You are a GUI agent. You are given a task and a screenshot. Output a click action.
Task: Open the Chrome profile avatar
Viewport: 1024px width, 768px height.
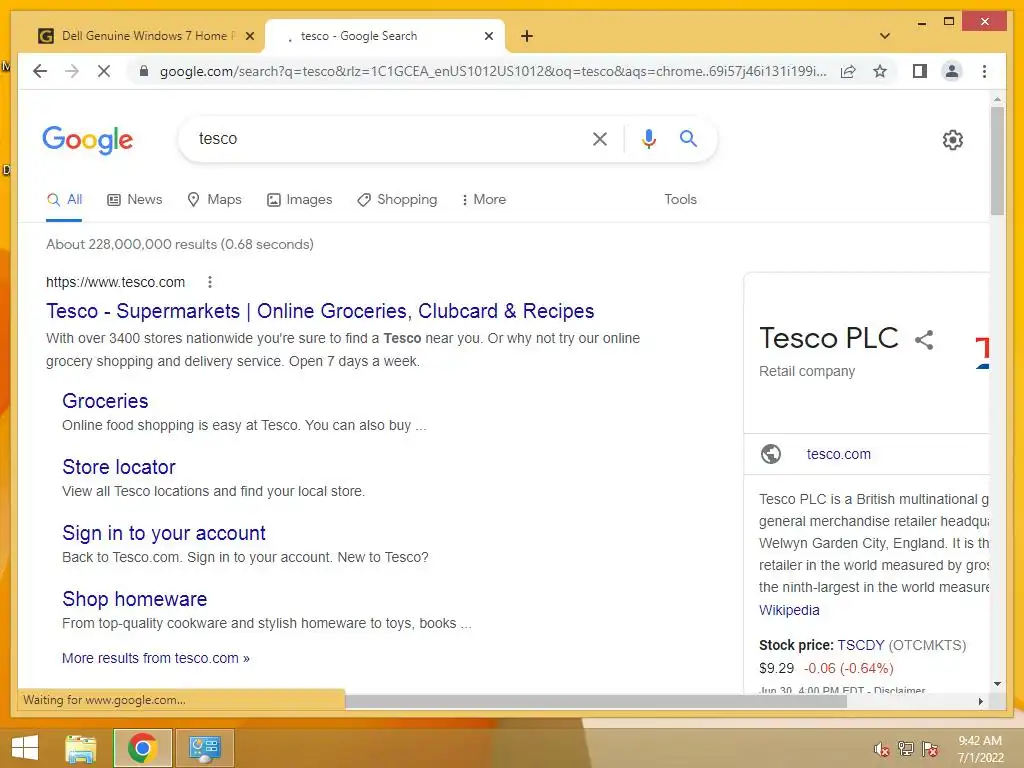click(952, 71)
